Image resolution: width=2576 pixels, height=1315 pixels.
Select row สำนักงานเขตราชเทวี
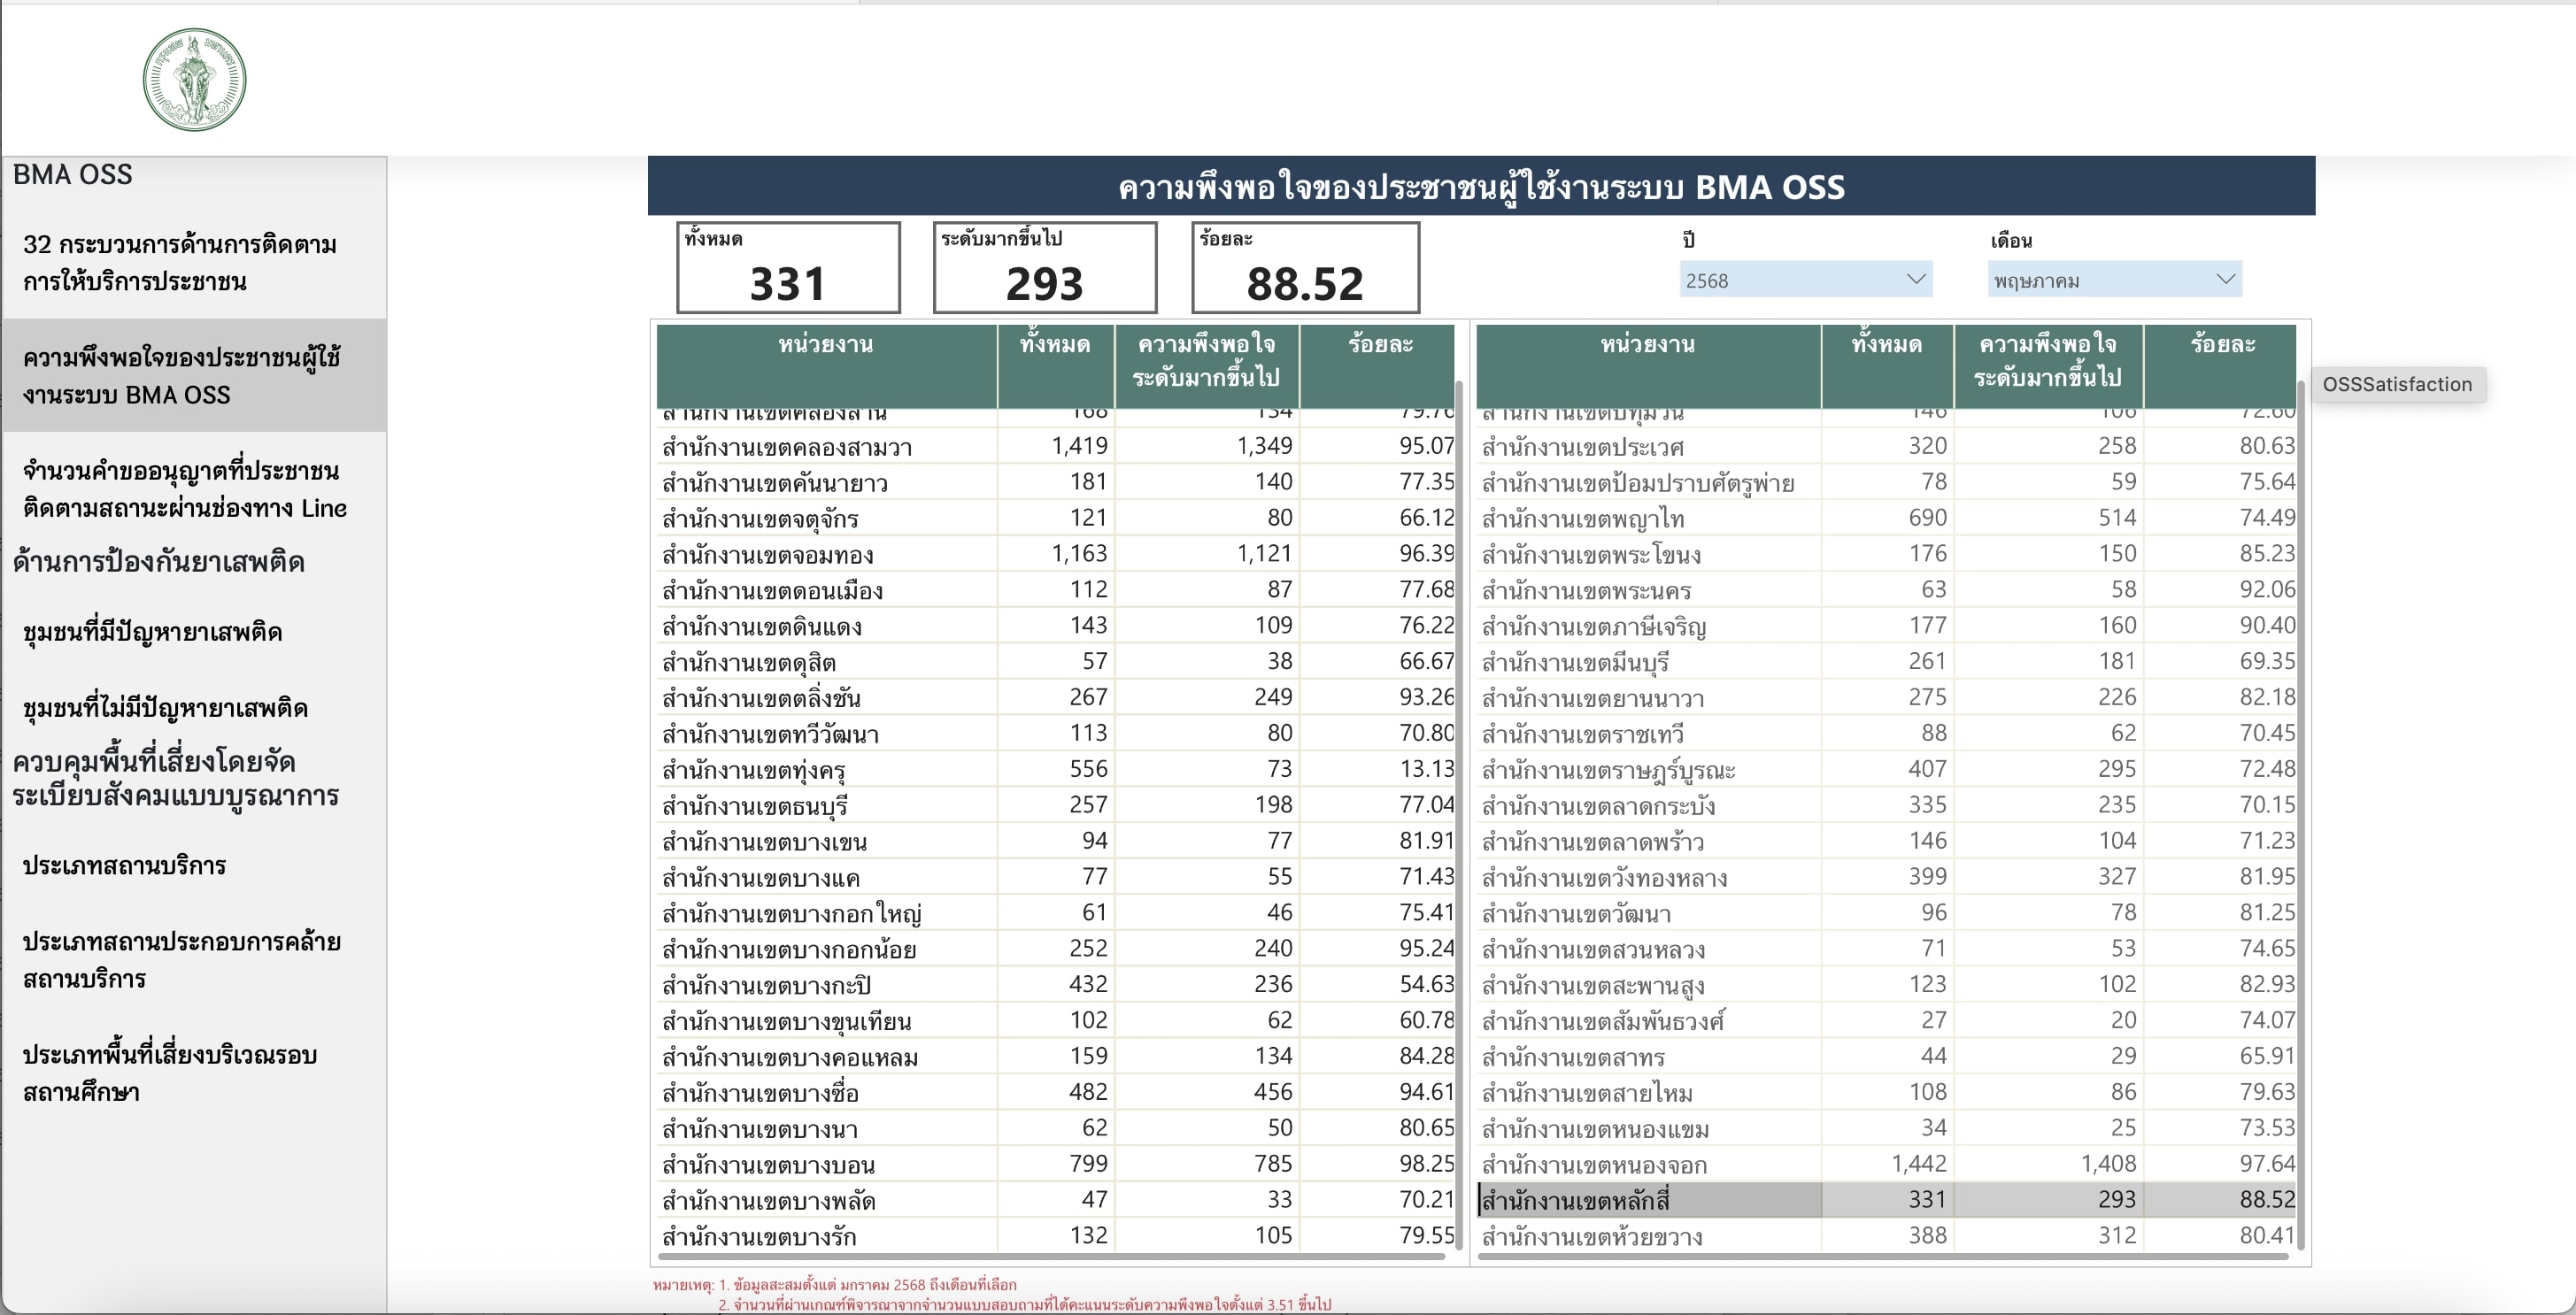tap(1887, 734)
